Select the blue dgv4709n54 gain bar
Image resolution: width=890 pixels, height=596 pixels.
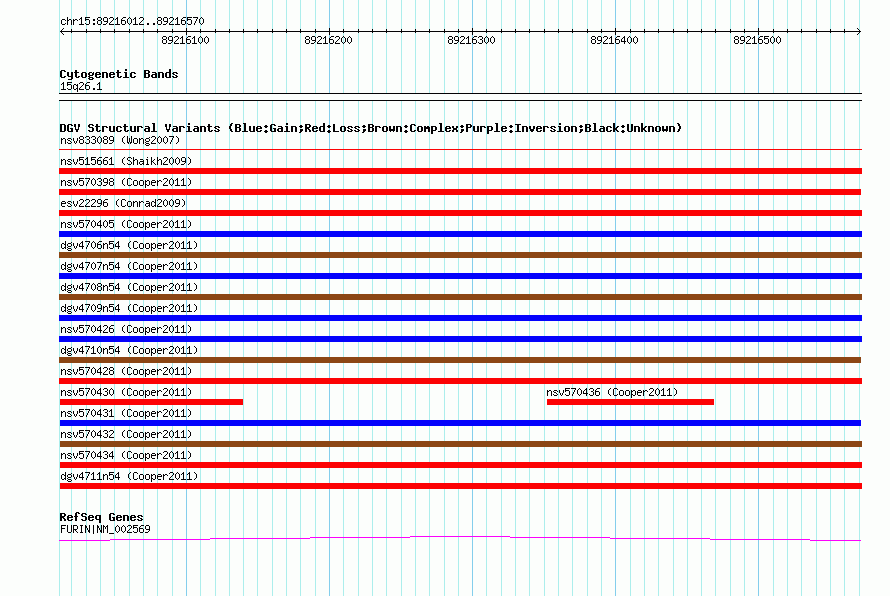(x=460, y=318)
